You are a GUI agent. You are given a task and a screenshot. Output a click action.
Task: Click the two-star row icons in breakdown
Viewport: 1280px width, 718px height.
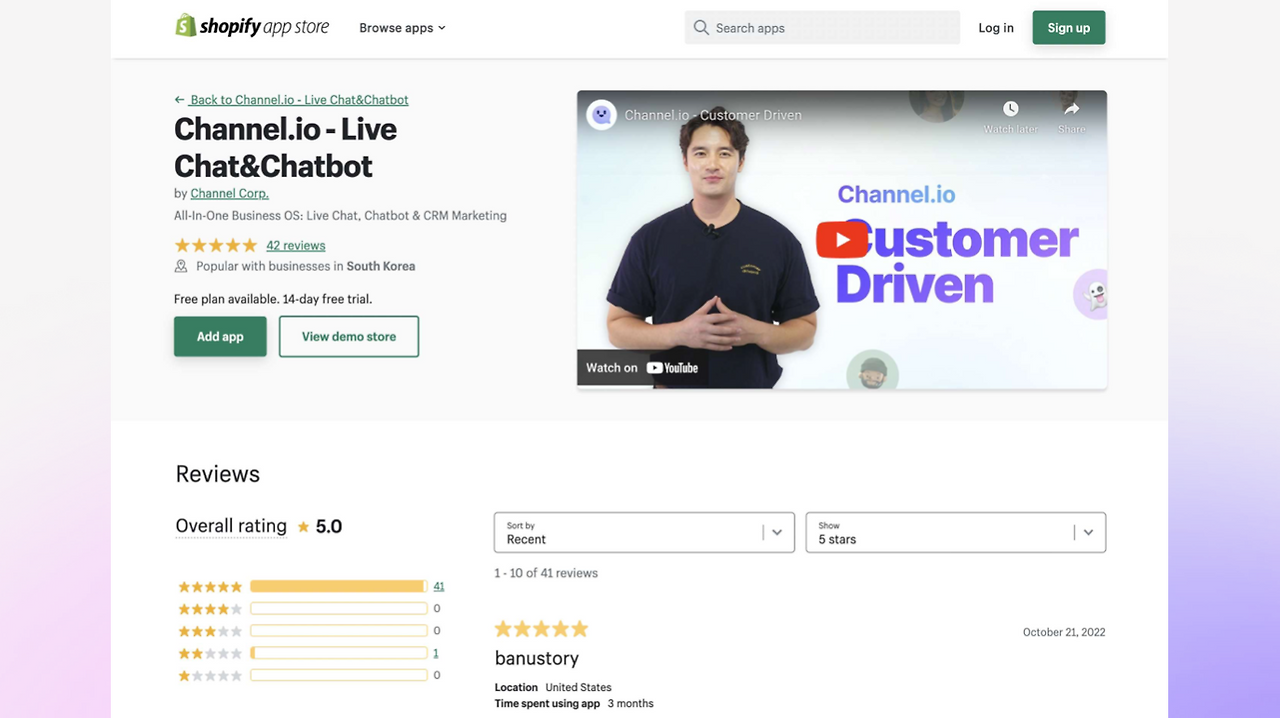(210, 653)
